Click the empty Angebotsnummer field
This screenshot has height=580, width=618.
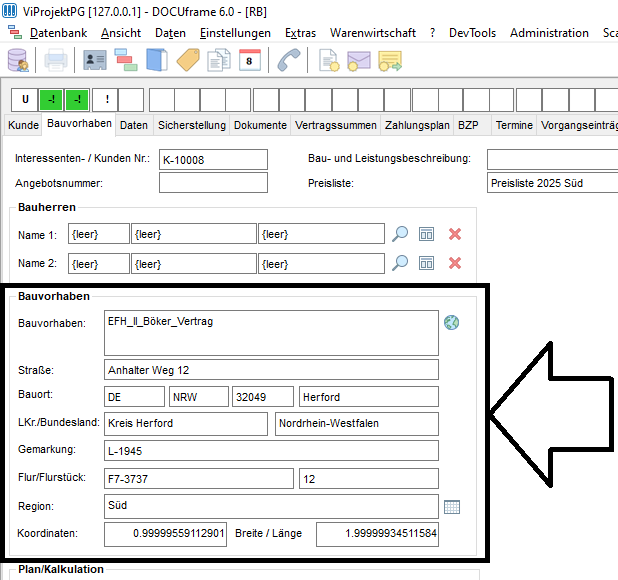tap(213, 182)
